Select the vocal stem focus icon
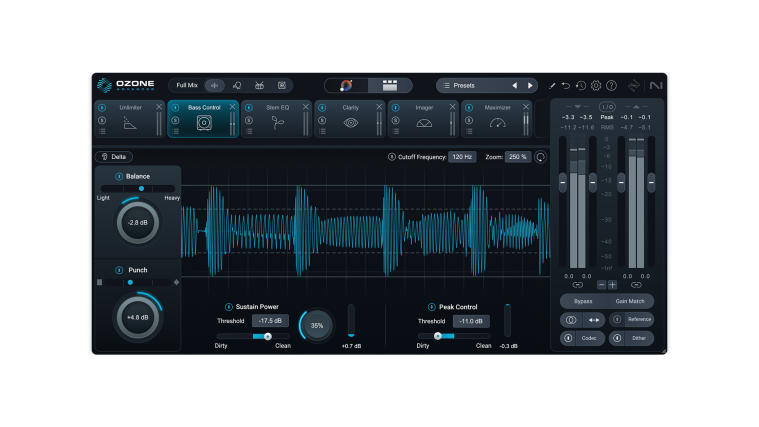The height and width of the screenshot is (427, 759). click(237, 85)
